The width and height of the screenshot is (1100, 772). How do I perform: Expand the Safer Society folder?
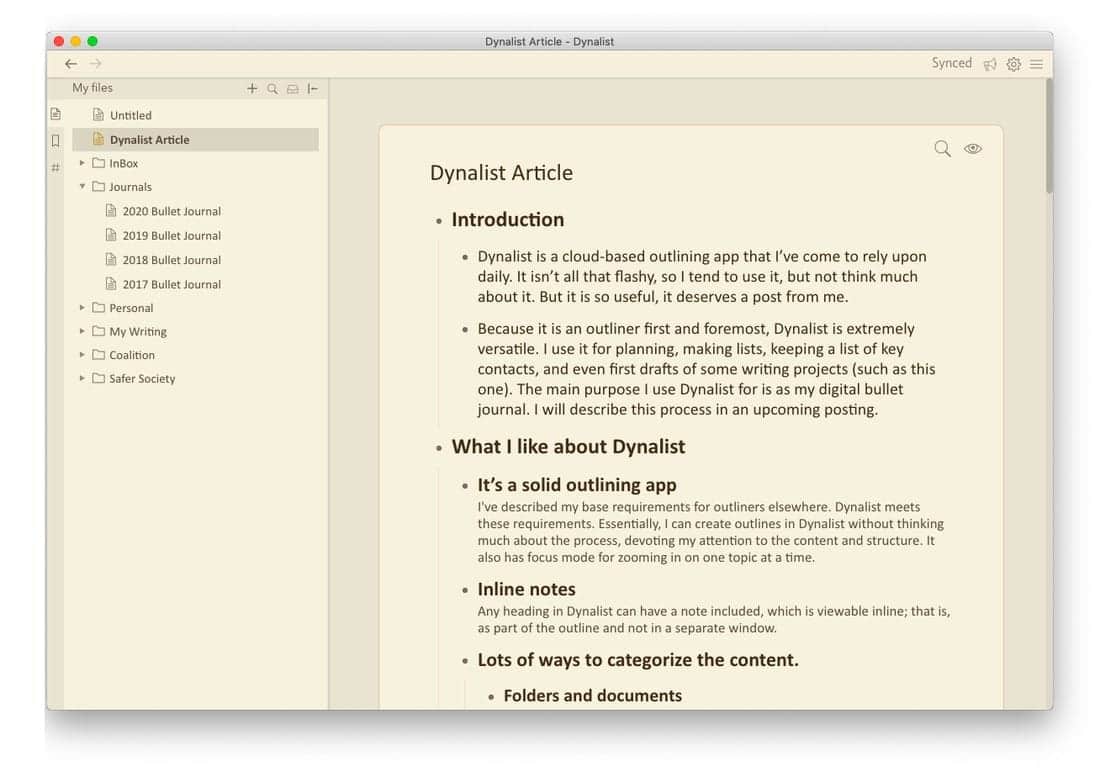(x=82, y=379)
